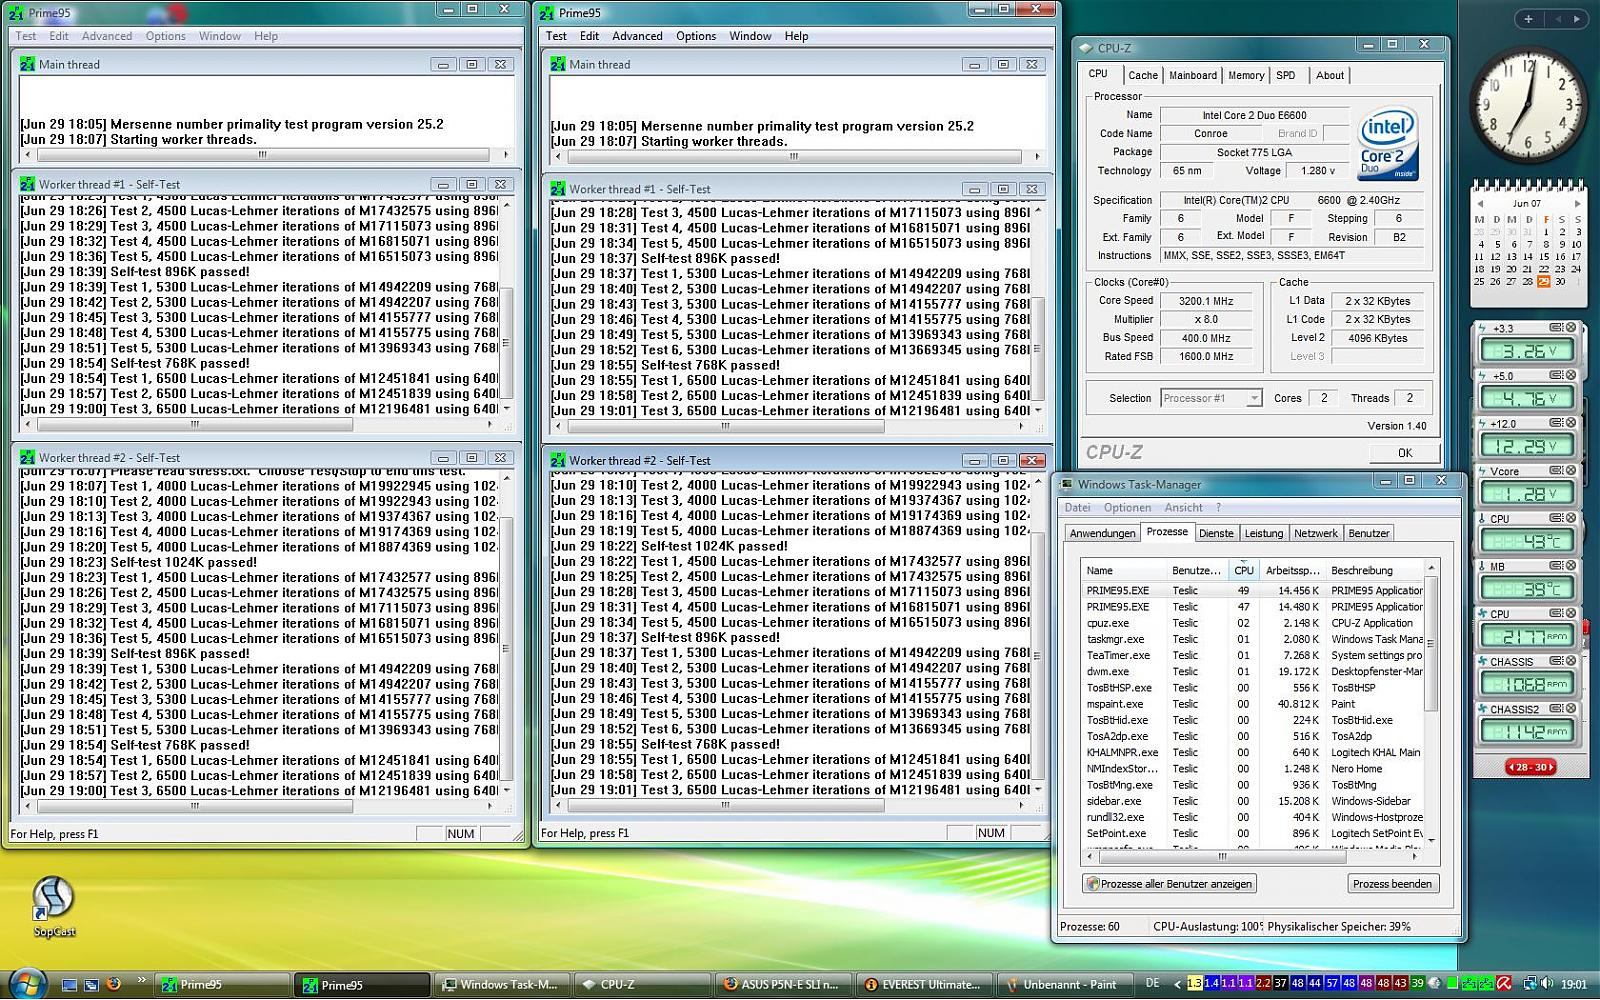Click sidebar next gadgets page arrow
This screenshot has width=1600, height=1000.
(x=1577, y=18)
